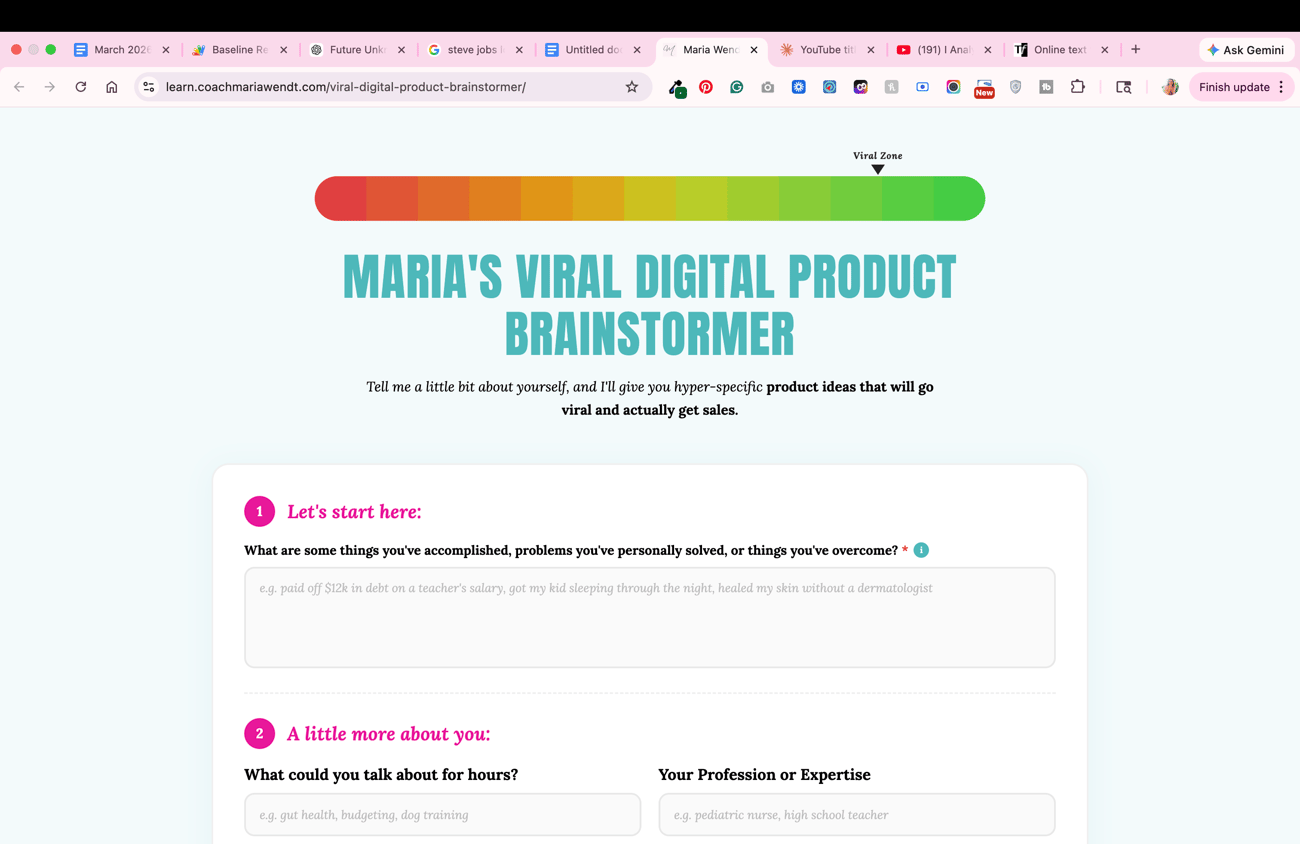Click the 'What could you talk about' field
This screenshot has width=1300, height=844.
(442, 815)
